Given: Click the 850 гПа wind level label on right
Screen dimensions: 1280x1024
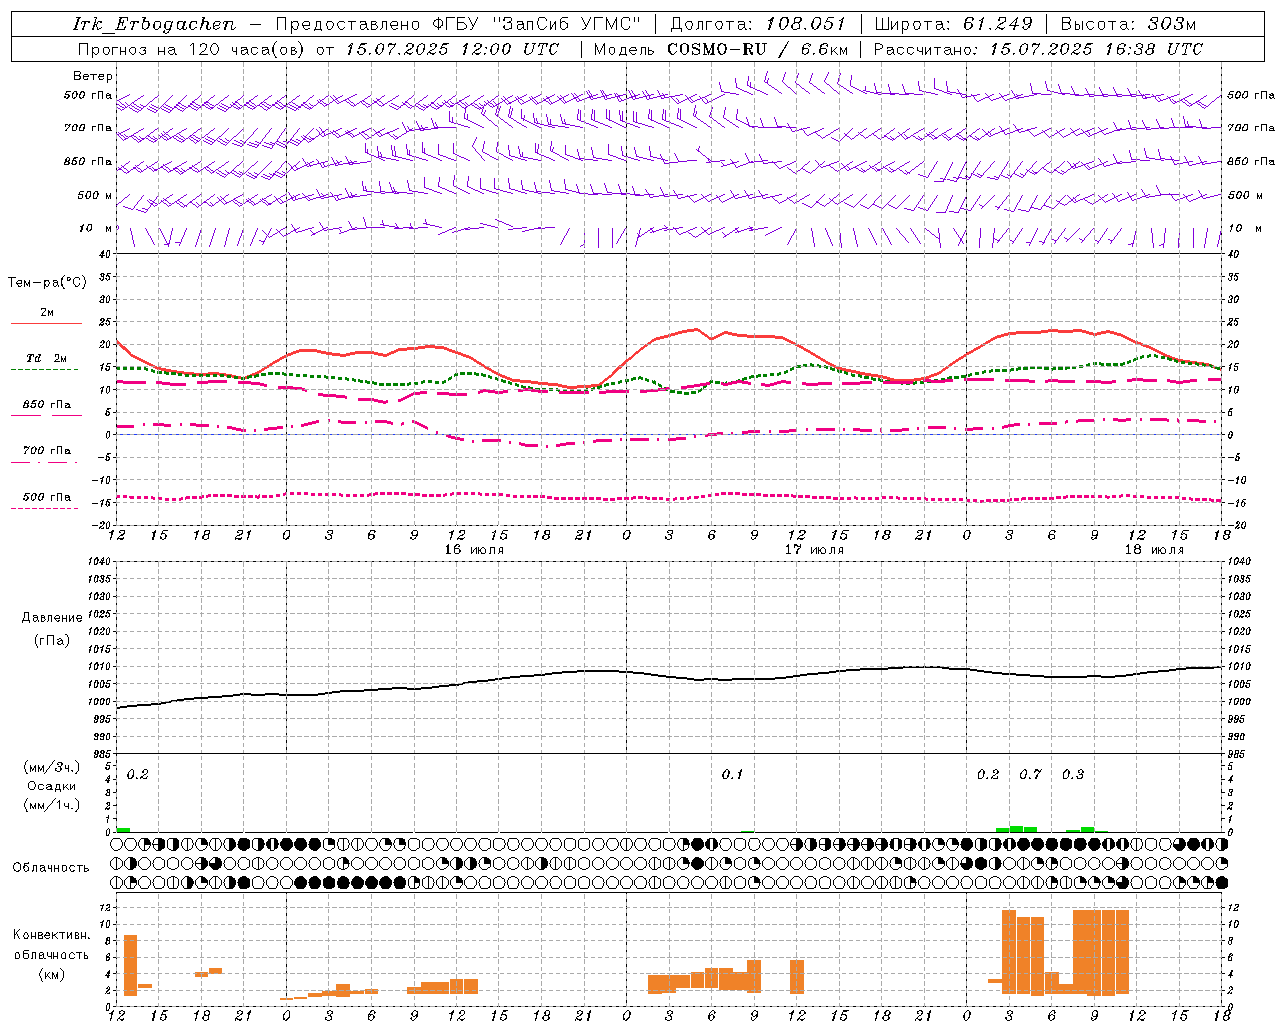Looking at the screenshot, I should pyautogui.click(x=1251, y=161).
